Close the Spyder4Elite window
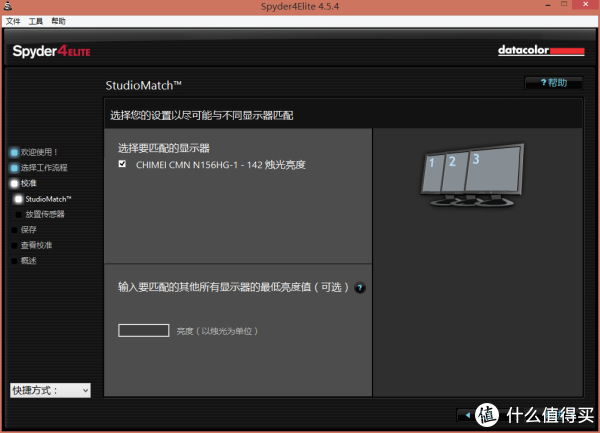Screen dimensions: 600x433 [585, 5]
